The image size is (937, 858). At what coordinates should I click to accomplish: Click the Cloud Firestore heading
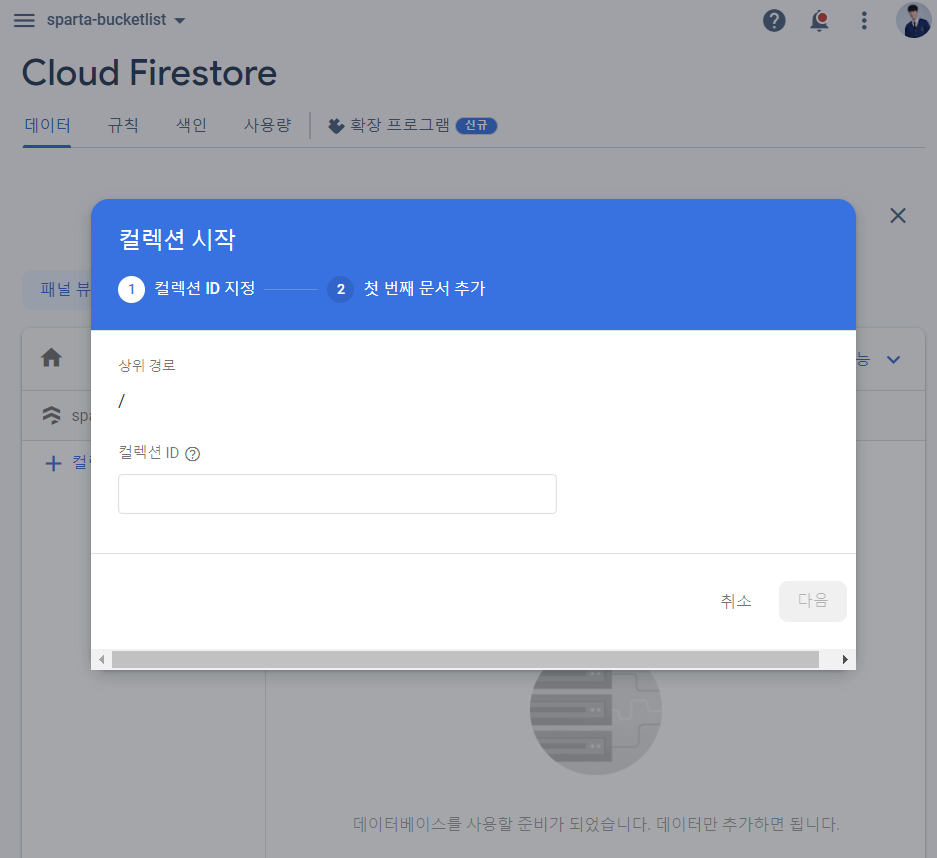[x=149, y=73]
